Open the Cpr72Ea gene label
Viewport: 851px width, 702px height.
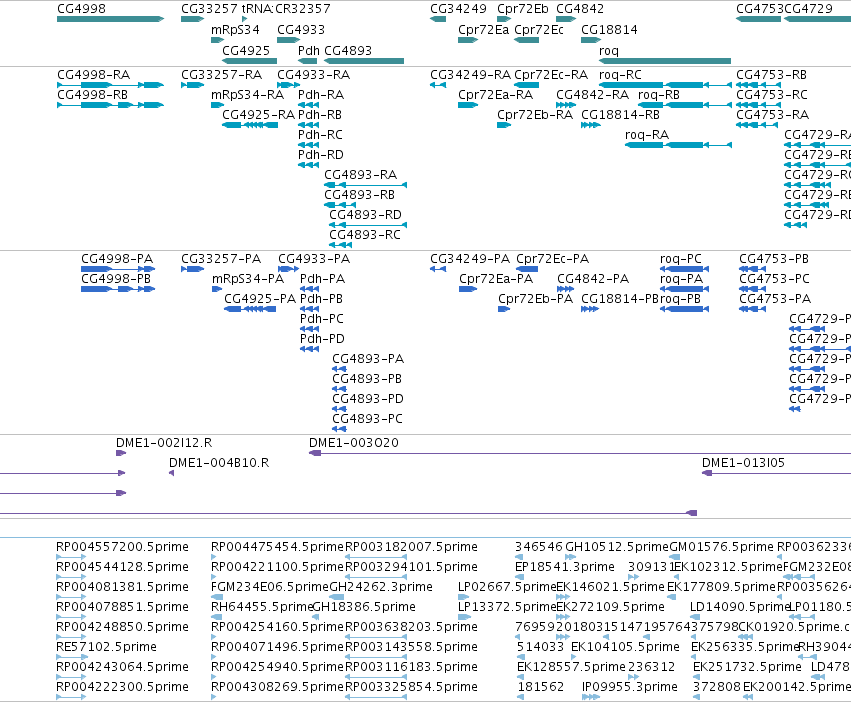point(484,29)
